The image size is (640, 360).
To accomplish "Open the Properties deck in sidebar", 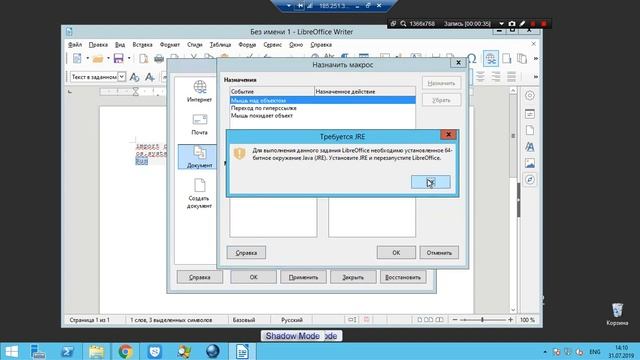I will [530, 114].
